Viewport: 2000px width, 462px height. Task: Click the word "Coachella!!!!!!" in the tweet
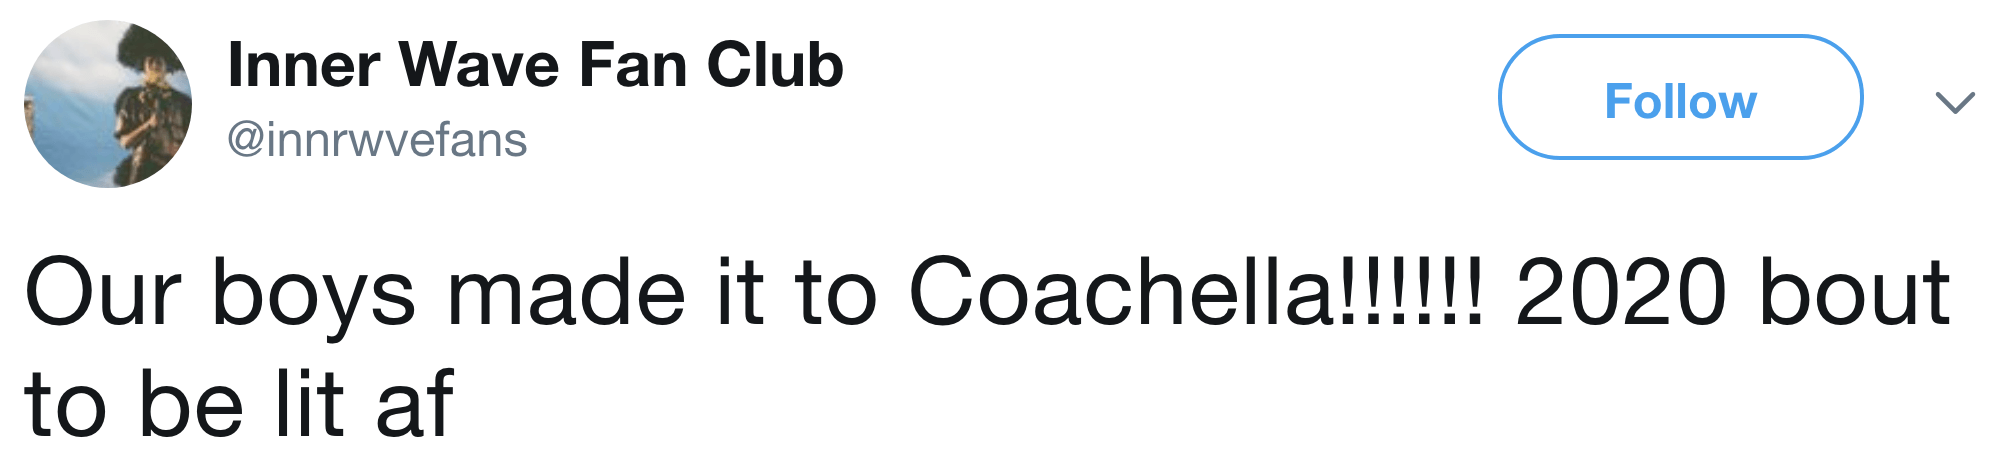point(1196,294)
